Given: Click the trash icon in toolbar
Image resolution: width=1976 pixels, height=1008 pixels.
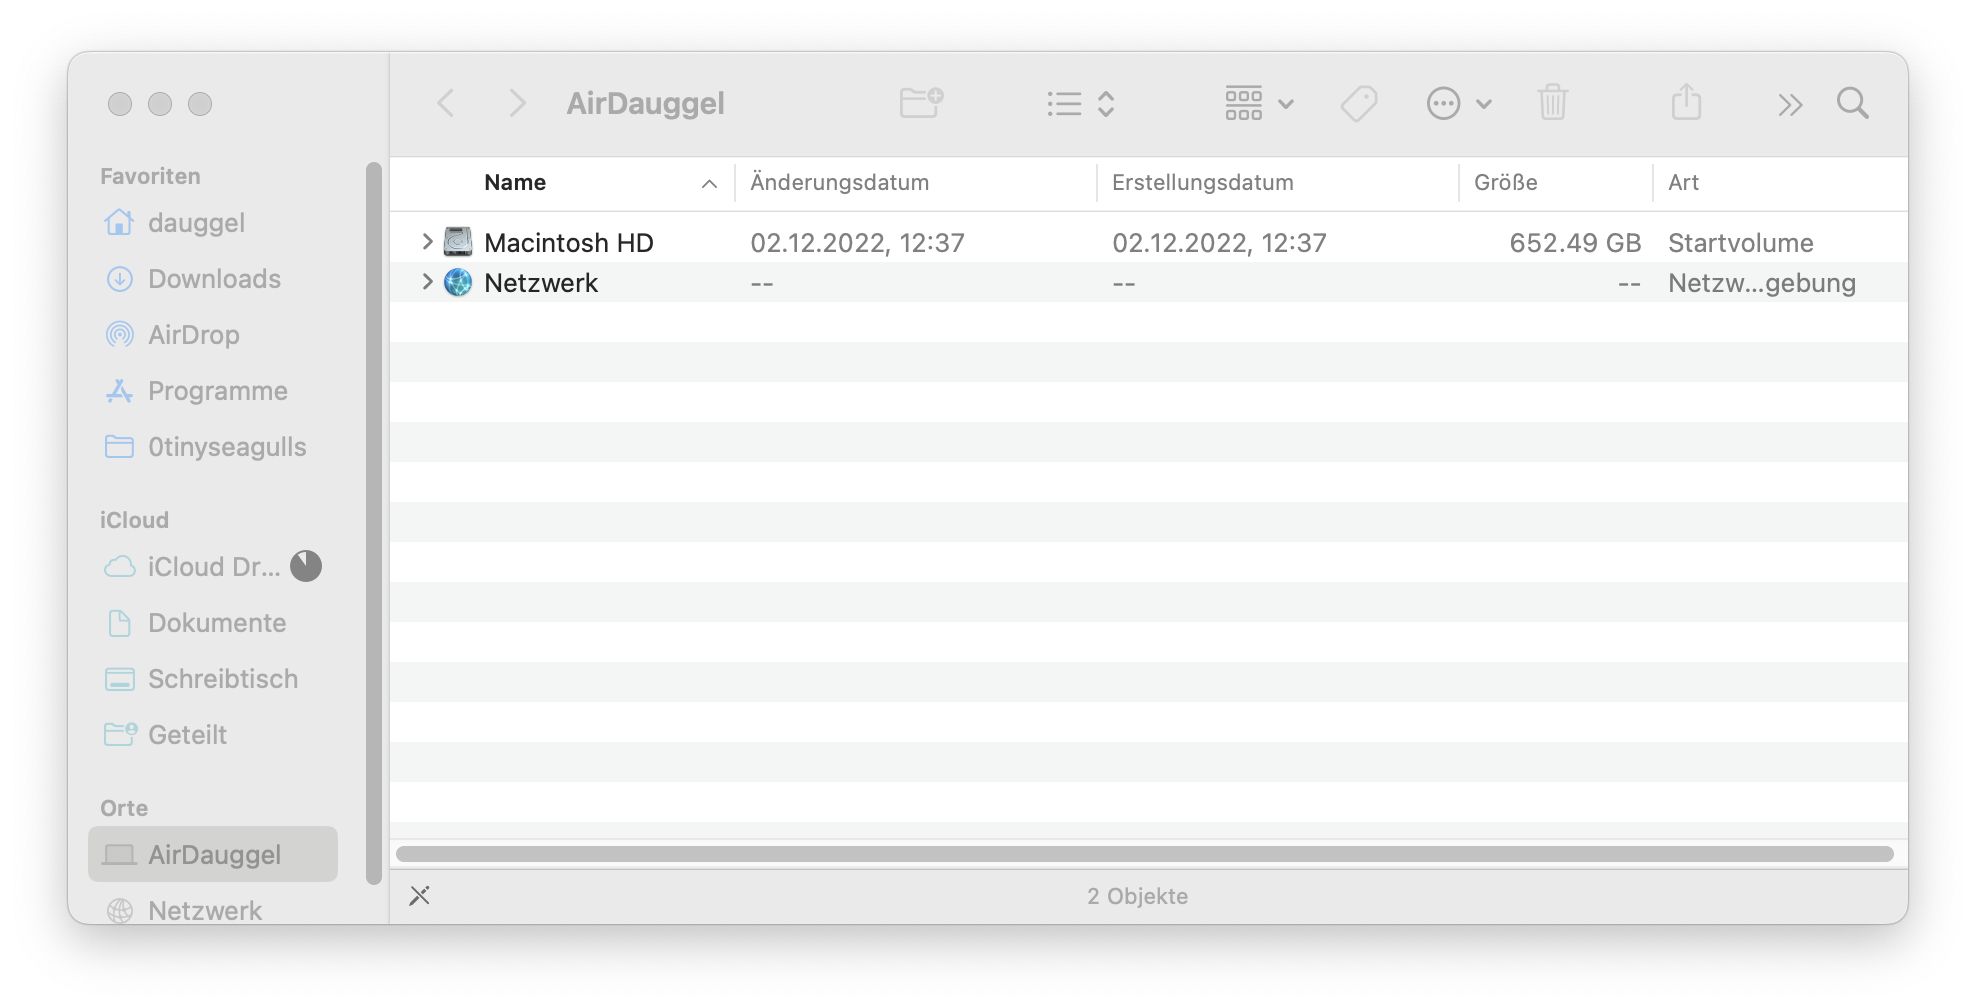Looking at the screenshot, I should pos(1552,102).
